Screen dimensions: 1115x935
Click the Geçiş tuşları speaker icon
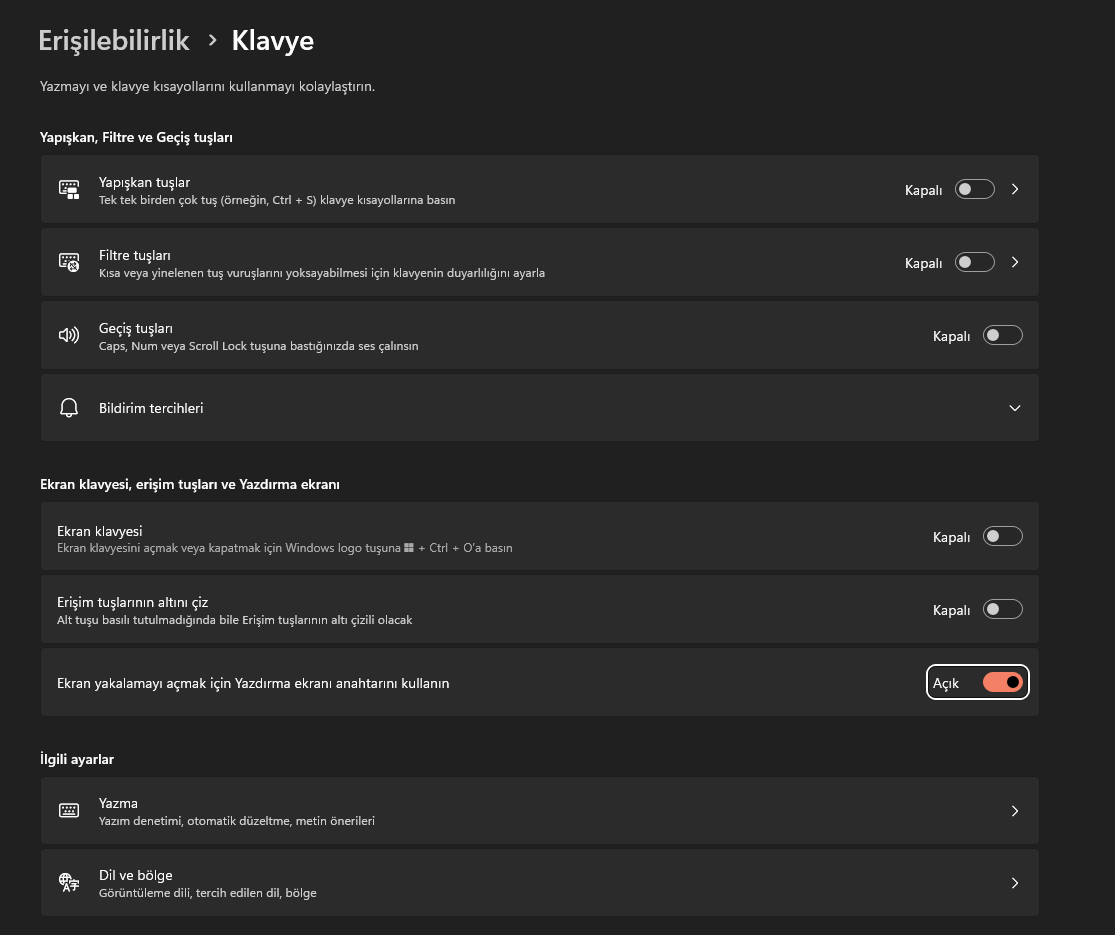pos(69,336)
